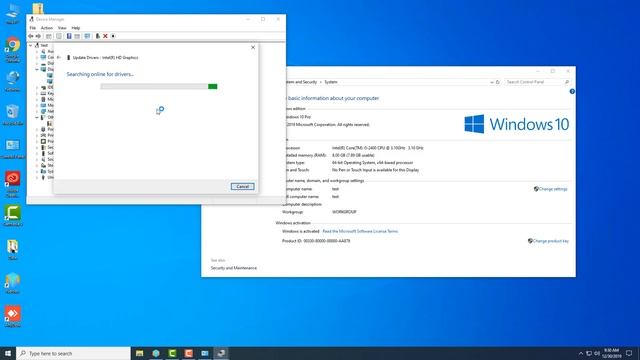Click the back arrow in Update Drivers dialog

[x=59, y=58]
